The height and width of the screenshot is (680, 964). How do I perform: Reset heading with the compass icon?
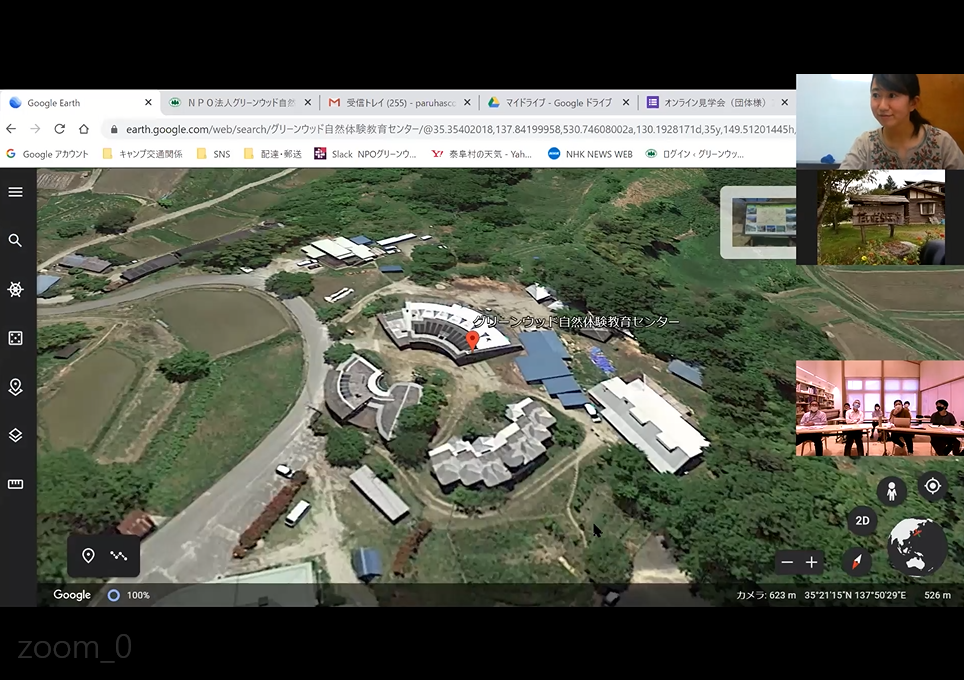click(x=857, y=561)
